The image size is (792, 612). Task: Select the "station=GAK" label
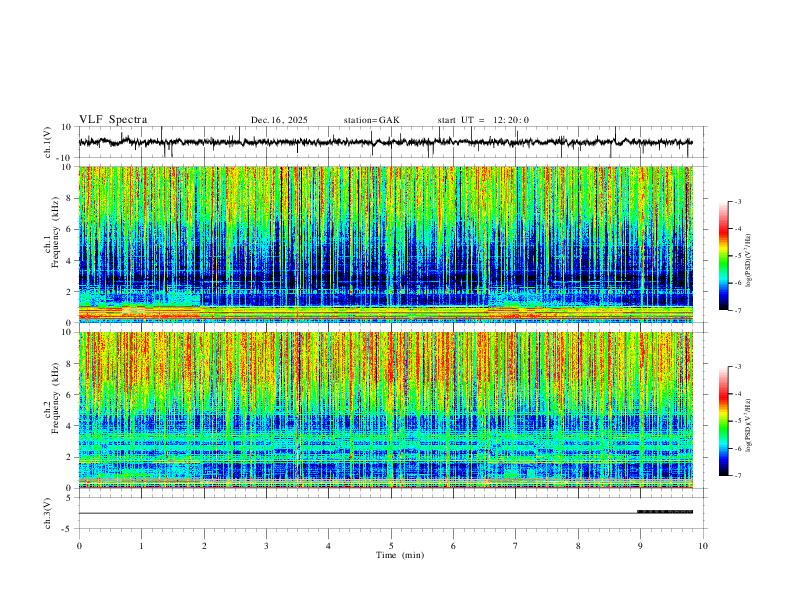[x=371, y=120]
